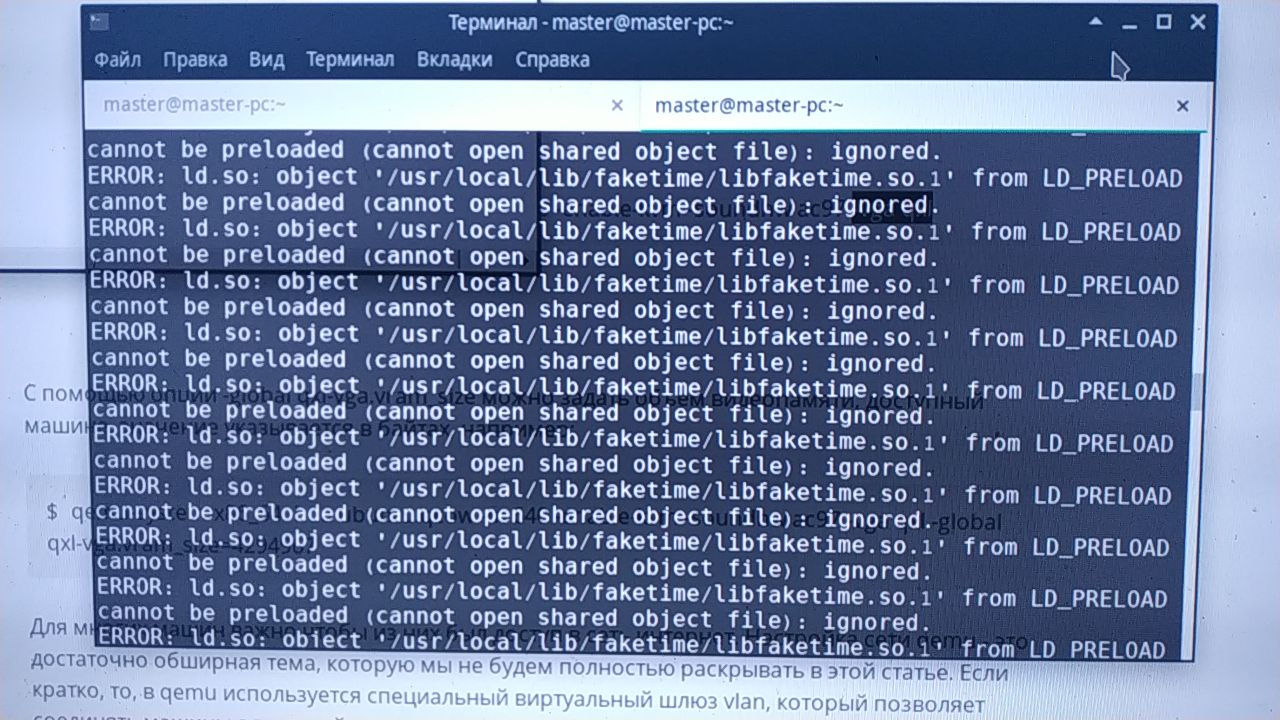Close the second terminal tab
This screenshot has height=720, width=1280.
[1183, 106]
